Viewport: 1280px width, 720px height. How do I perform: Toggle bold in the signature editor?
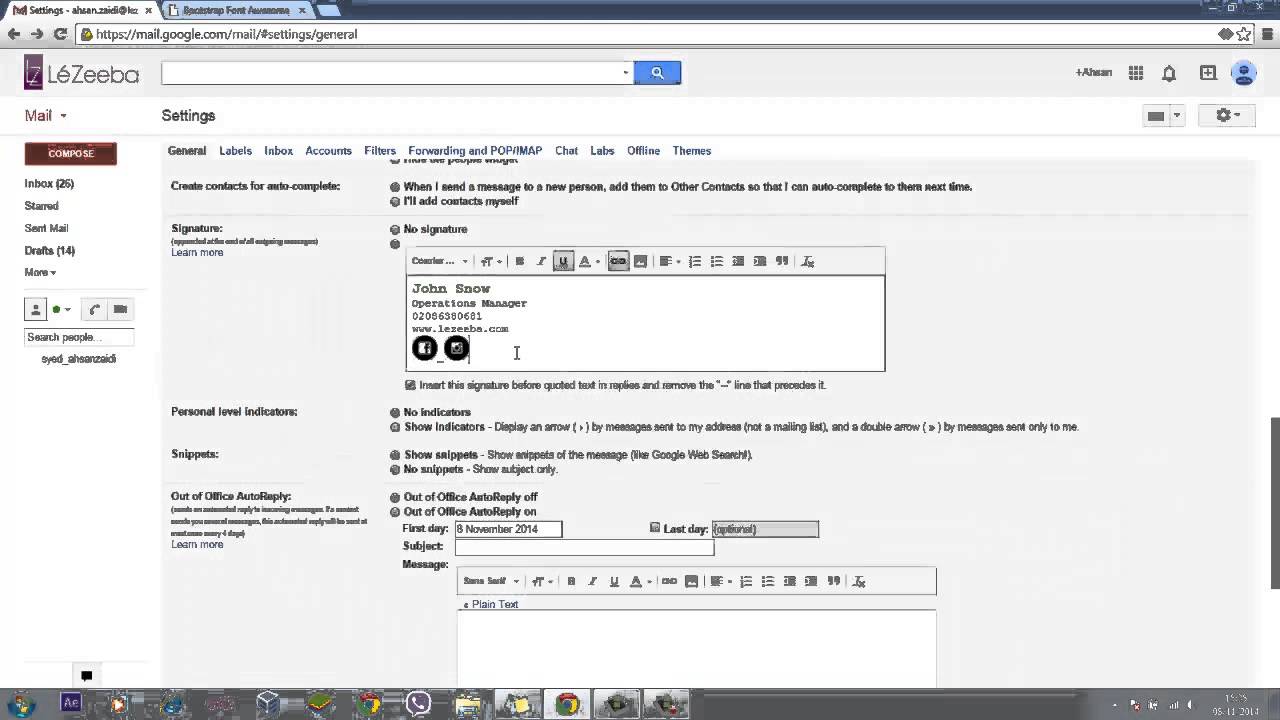click(x=519, y=261)
